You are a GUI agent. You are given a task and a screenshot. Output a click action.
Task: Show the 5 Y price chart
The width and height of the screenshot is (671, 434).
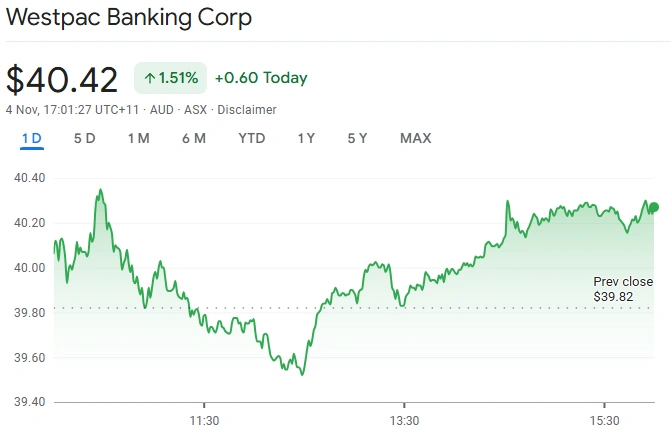(x=358, y=138)
